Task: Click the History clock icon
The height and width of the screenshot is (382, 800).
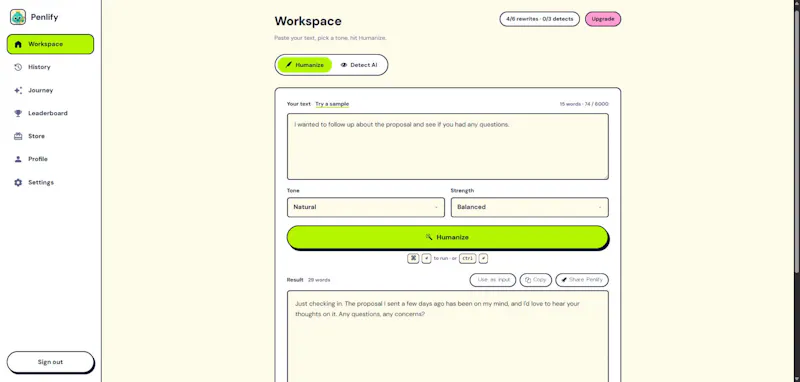Action: 18,67
